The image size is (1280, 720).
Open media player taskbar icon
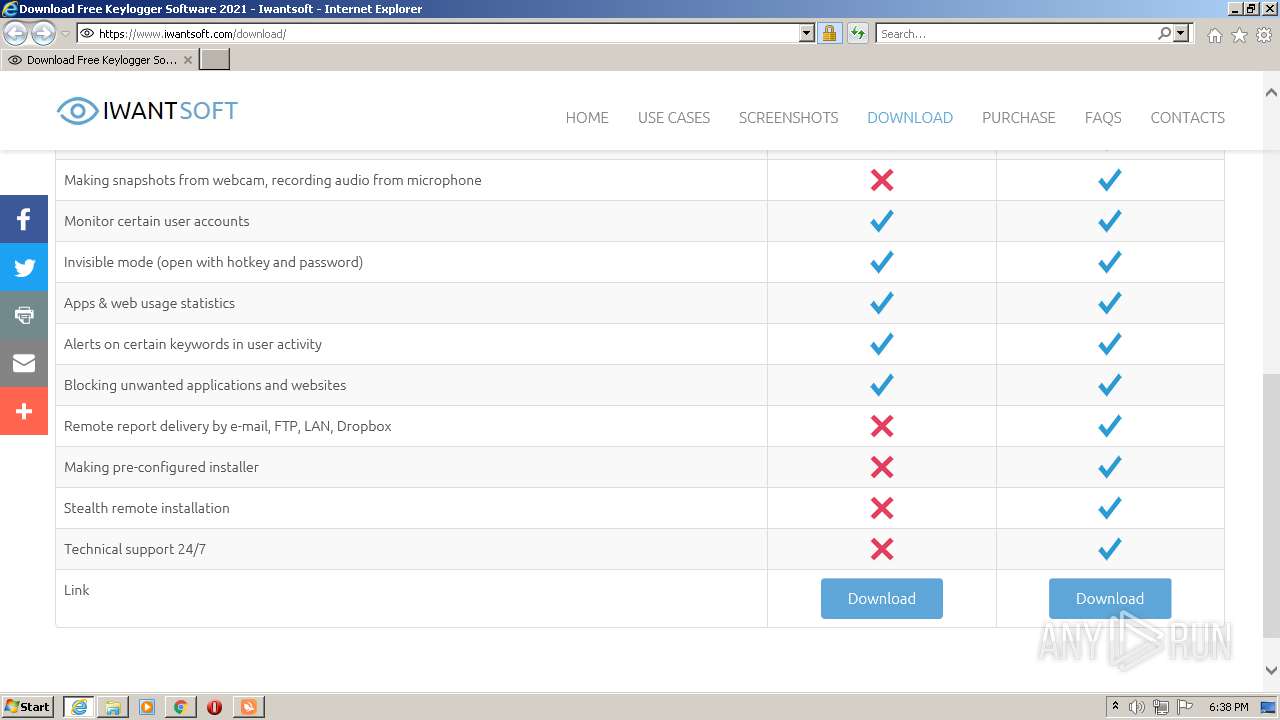click(147, 707)
